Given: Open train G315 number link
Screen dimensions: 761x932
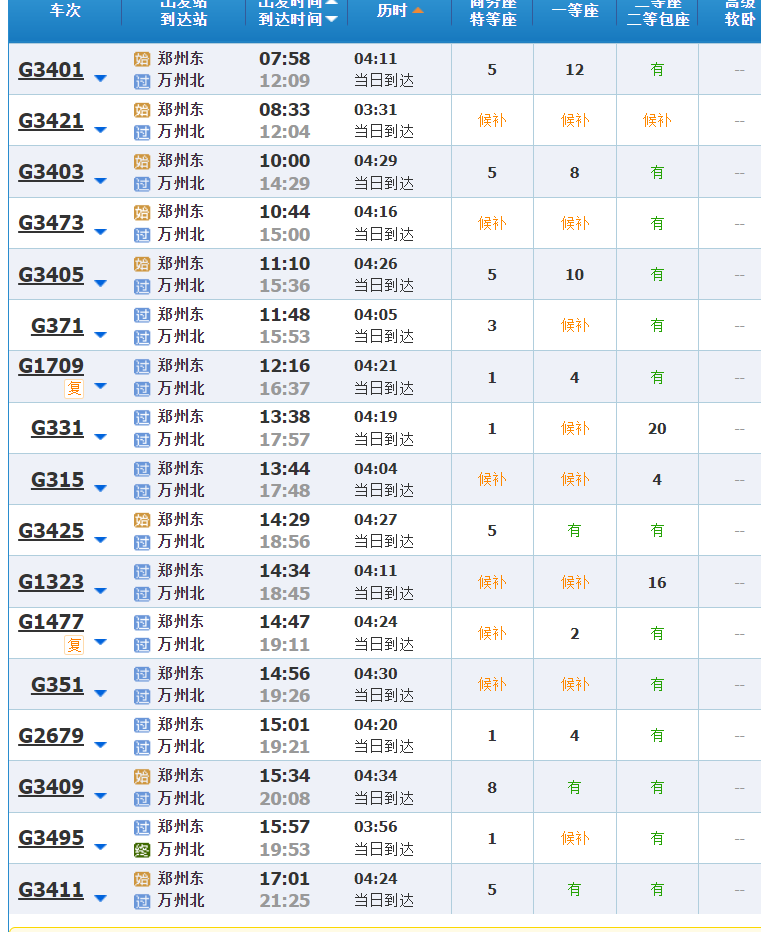Looking at the screenshot, I should point(57,480).
